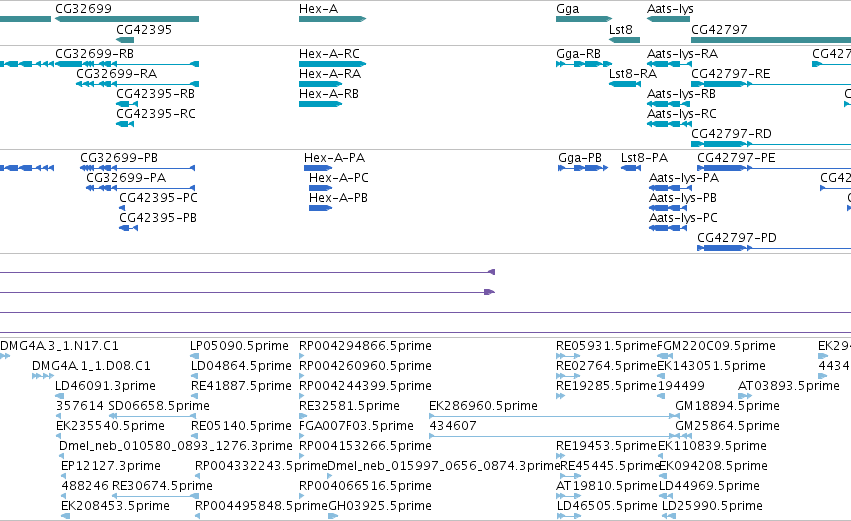
Task: Click the EK235540.5prime EST label
Action: (x=110, y=427)
